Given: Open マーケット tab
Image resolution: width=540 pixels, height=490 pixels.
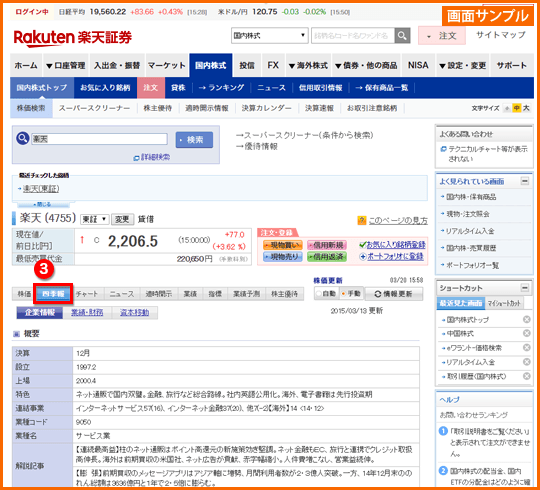Looking at the screenshot, I should 167,65.
